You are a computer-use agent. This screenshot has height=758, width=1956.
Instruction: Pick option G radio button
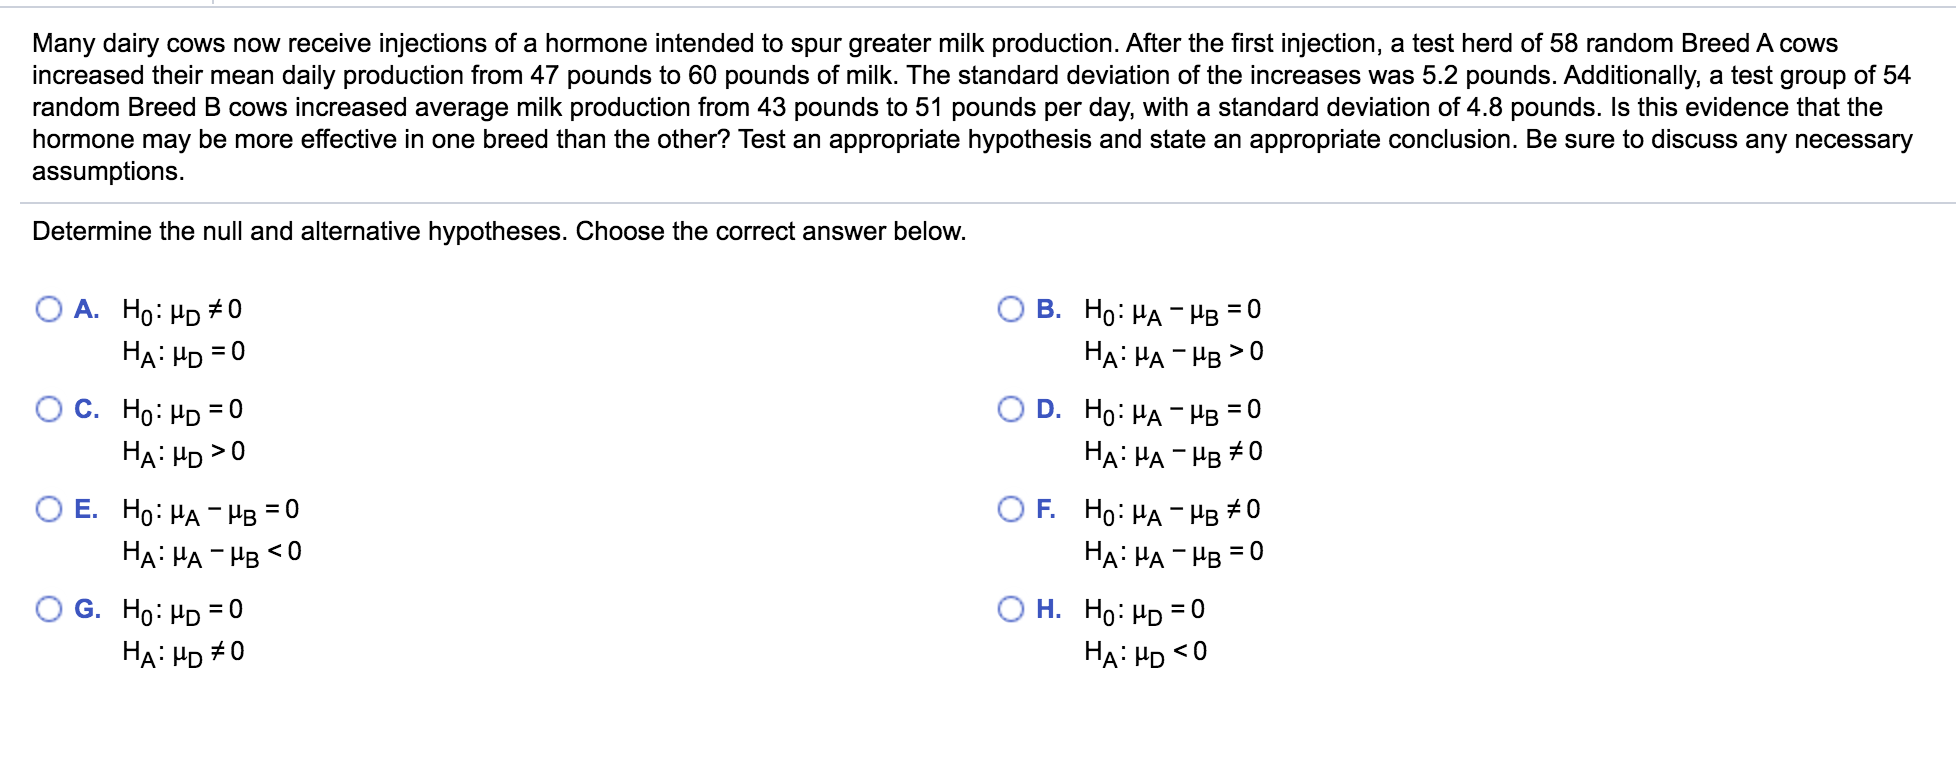click(x=48, y=609)
